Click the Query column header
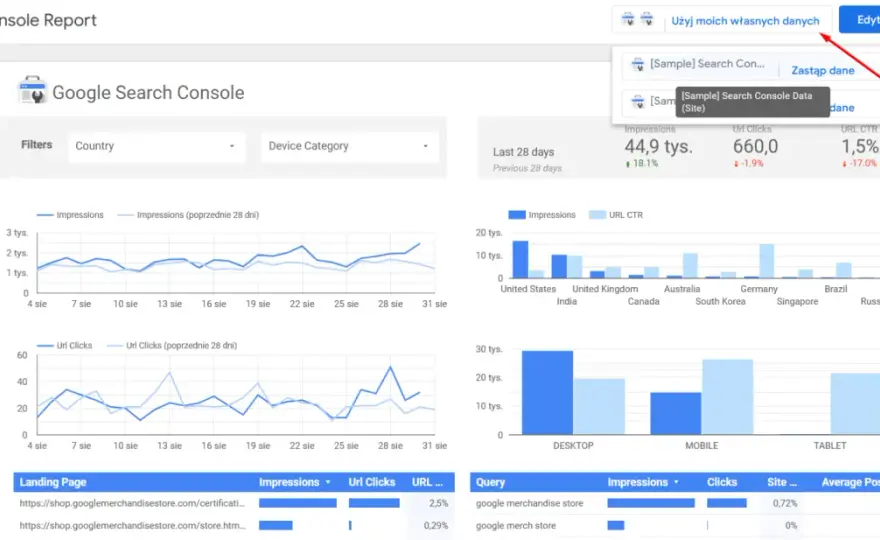880x540 pixels. click(x=491, y=482)
